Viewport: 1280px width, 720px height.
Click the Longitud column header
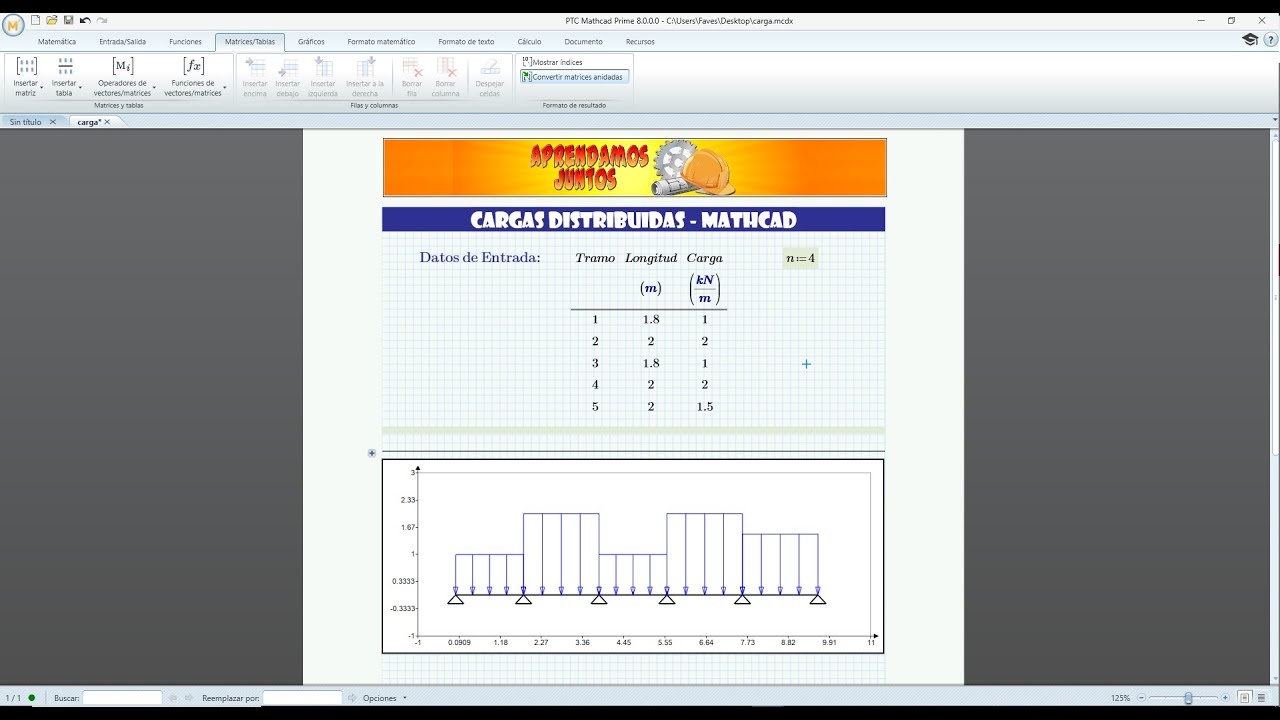click(651, 258)
